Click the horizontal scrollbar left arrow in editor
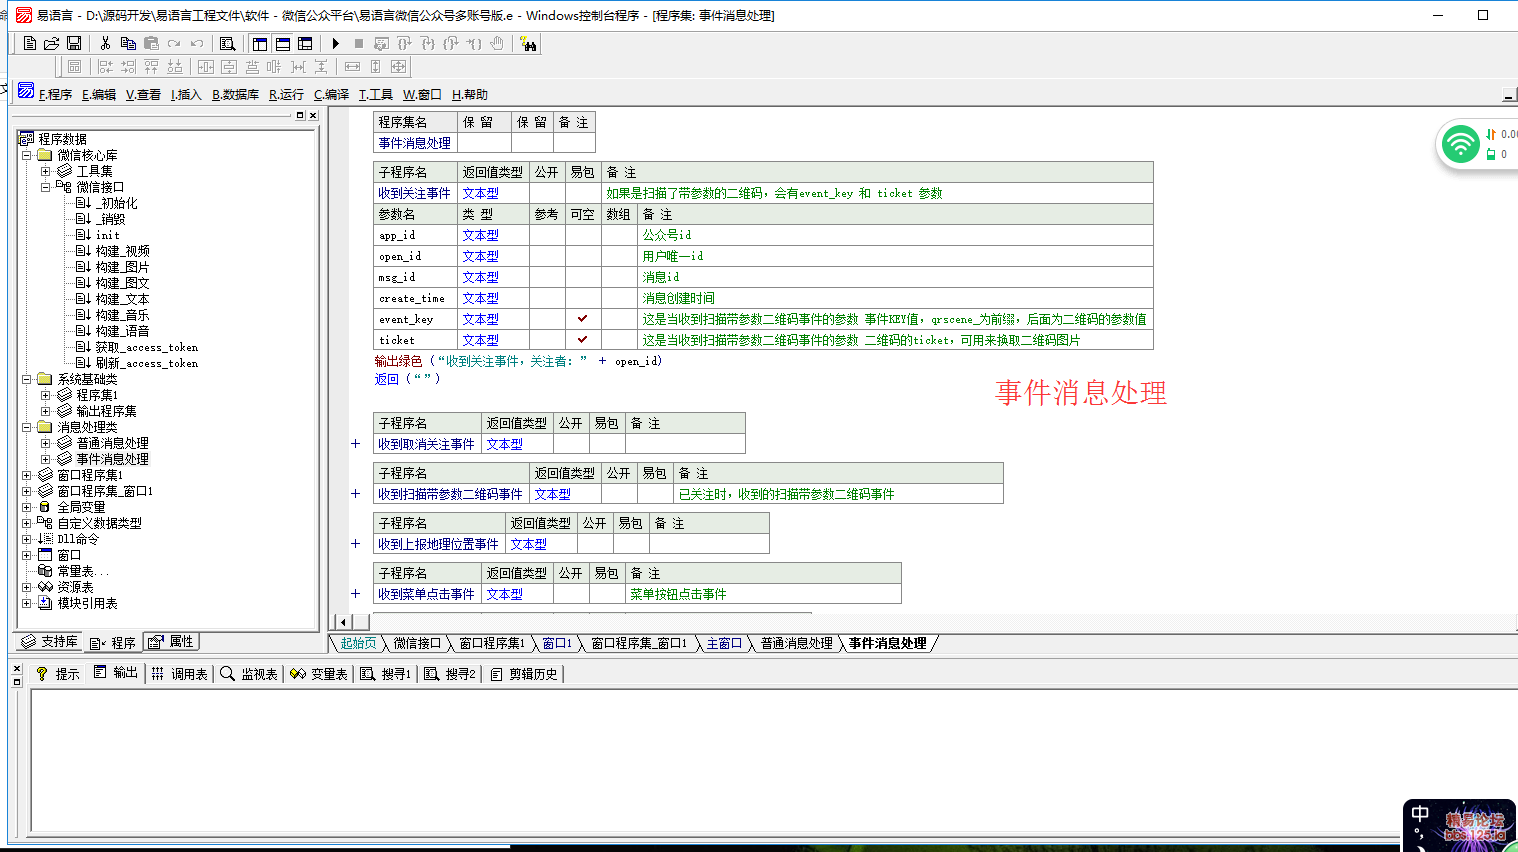Viewport: 1518px width, 852px height. [343, 622]
